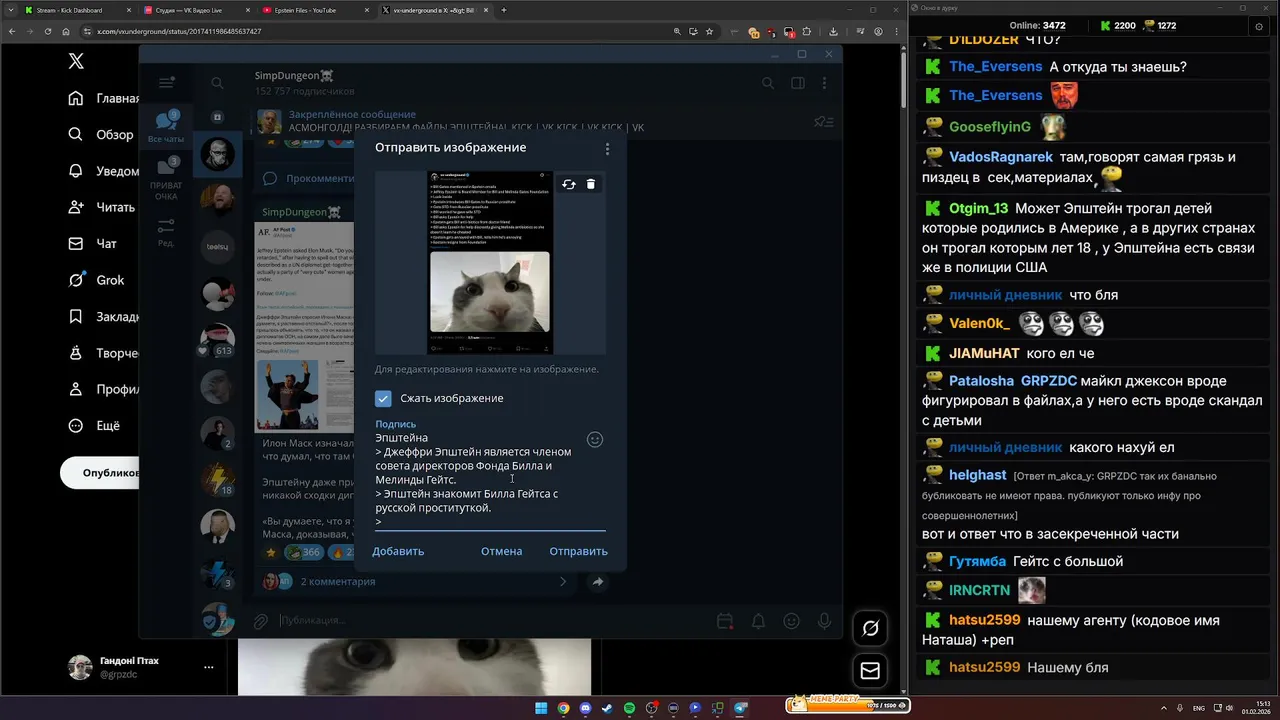Image resolution: width=1280 pixels, height=720 pixels.
Task: Open a new browser tab with the plus
Action: (x=504, y=10)
